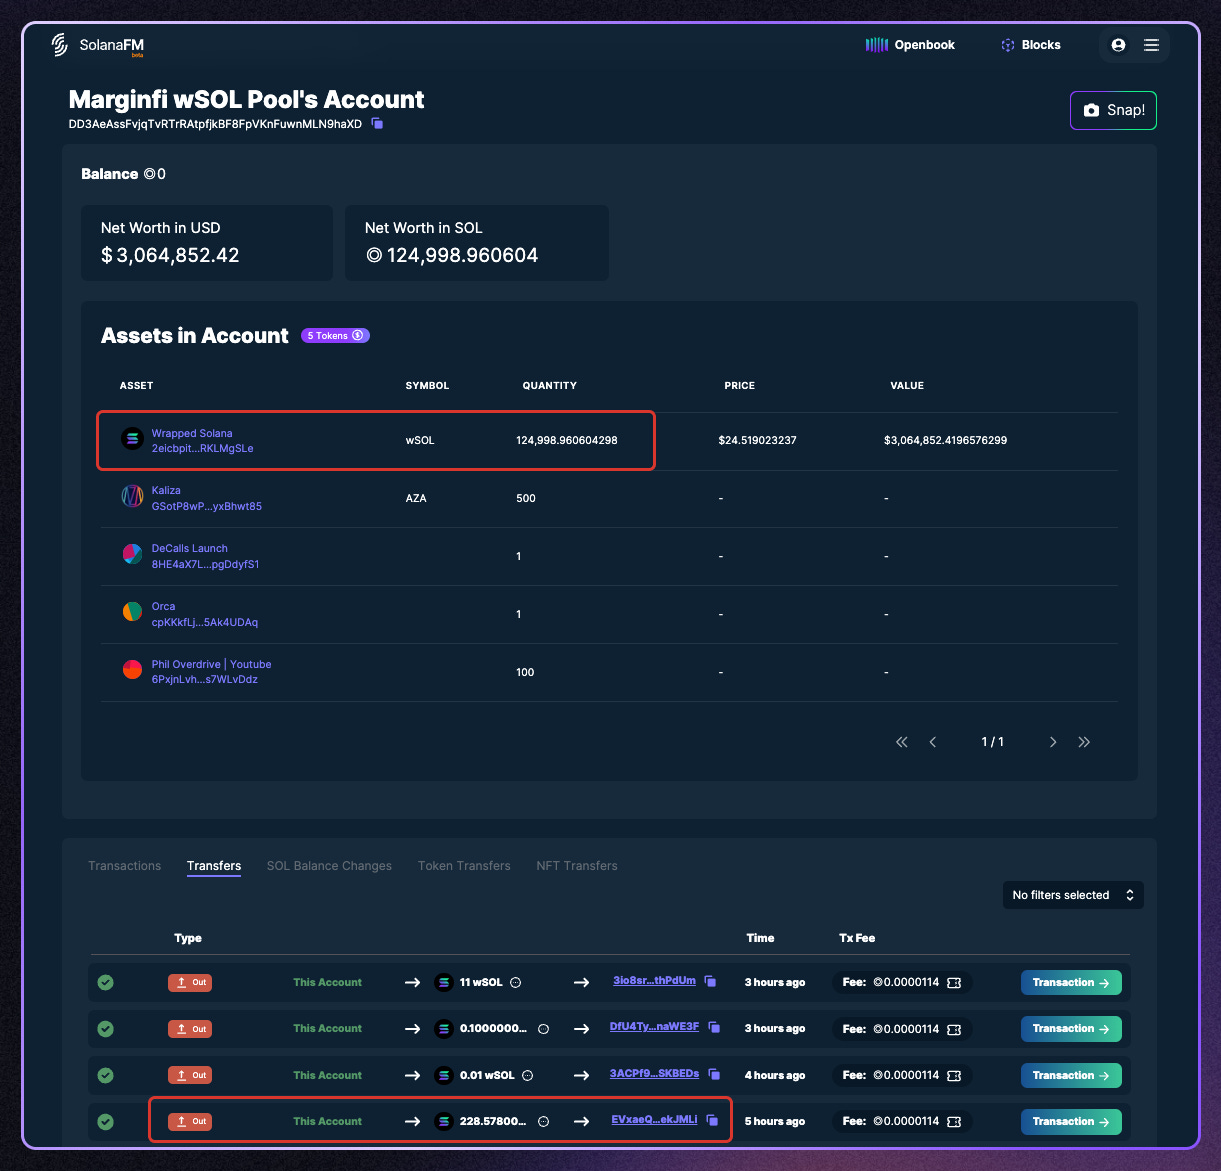Screen dimensions: 1221x1171
Task: Click Transaction button for 11 wSOL transfer
Action: coord(1071,983)
